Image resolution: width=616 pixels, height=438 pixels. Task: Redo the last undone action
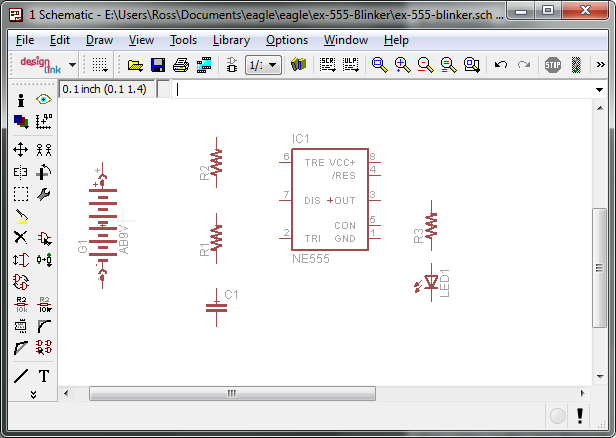[524, 64]
